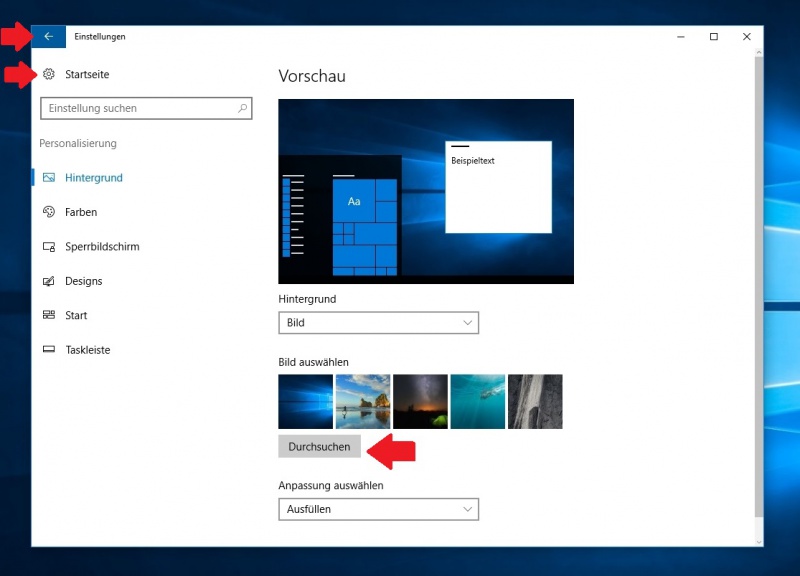The height and width of the screenshot is (576, 800).
Task: Choose the gray rock cliff wallpaper
Action: tap(535, 402)
